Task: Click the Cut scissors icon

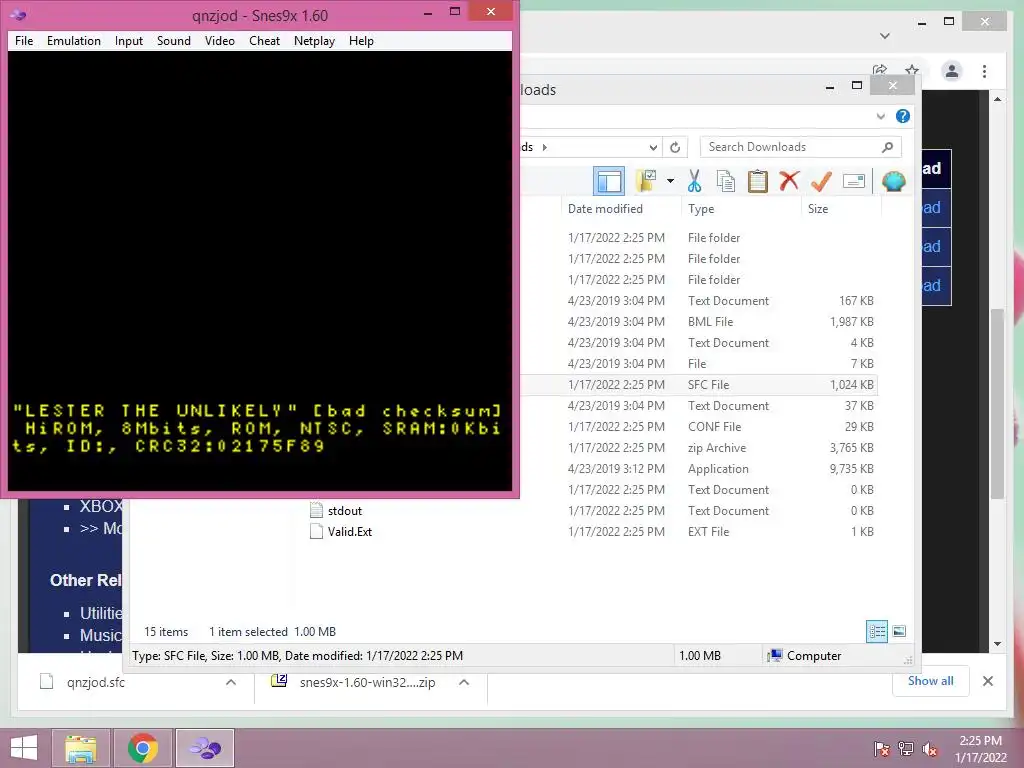Action: point(694,181)
